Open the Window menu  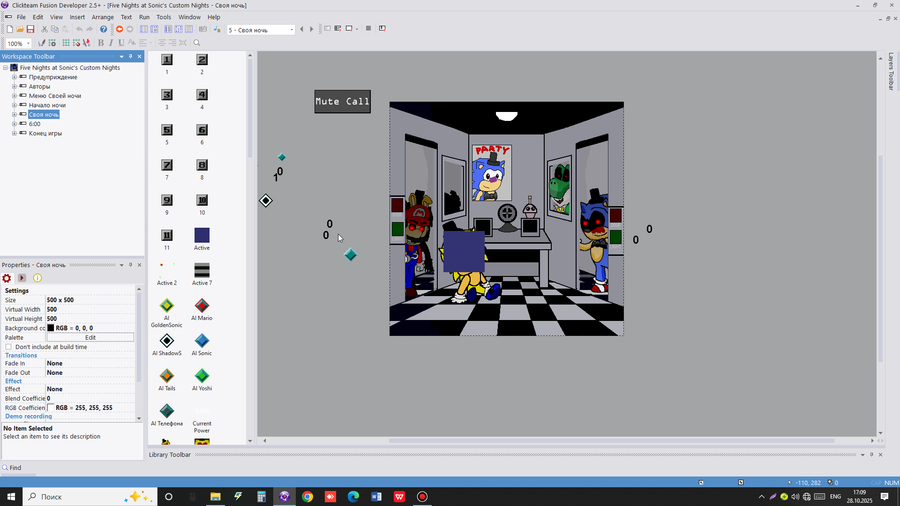click(x=189, y=17)
